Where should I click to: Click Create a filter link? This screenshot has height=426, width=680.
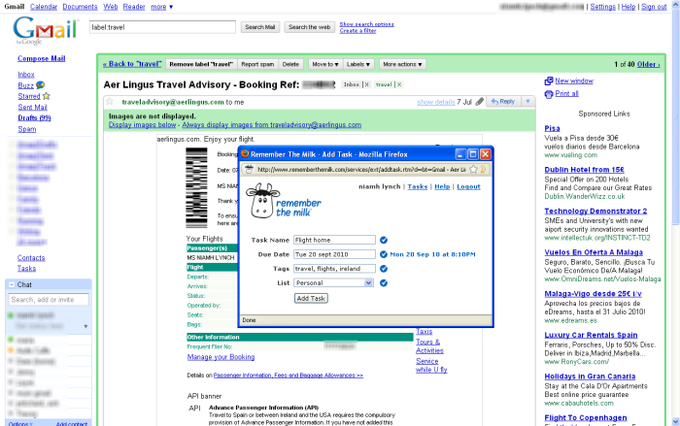(358, 31)
